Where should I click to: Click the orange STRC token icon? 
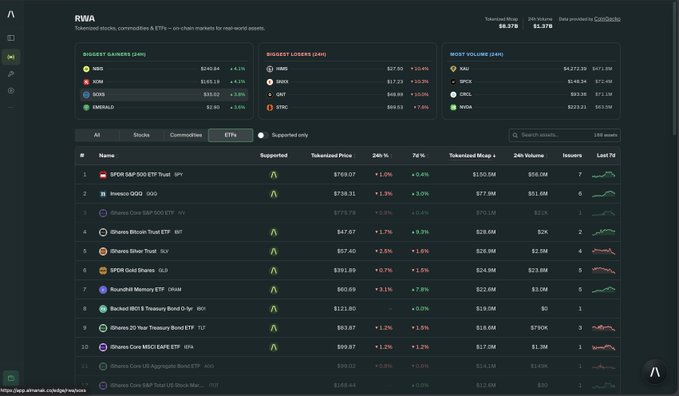[270, 107]
